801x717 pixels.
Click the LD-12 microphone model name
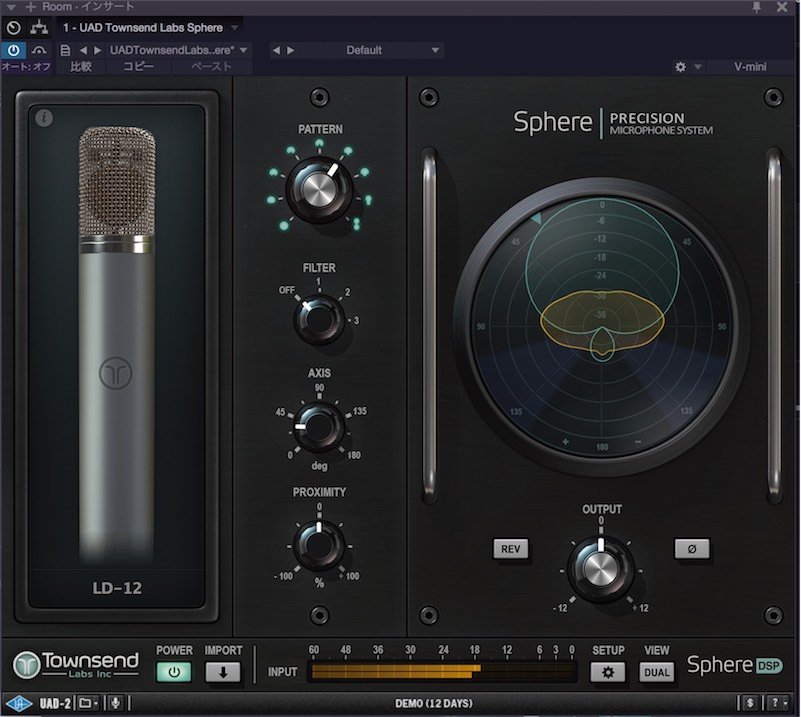[x=117, y=588]
